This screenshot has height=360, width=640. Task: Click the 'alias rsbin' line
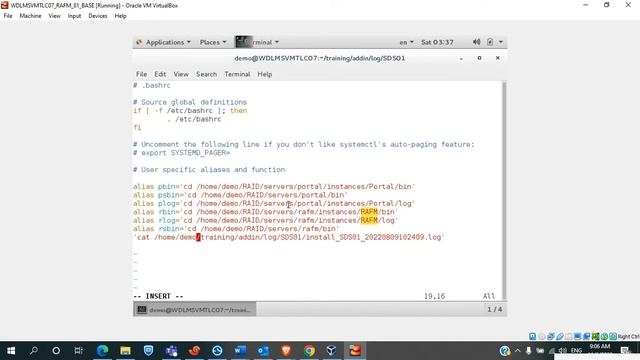click(236, 229)
